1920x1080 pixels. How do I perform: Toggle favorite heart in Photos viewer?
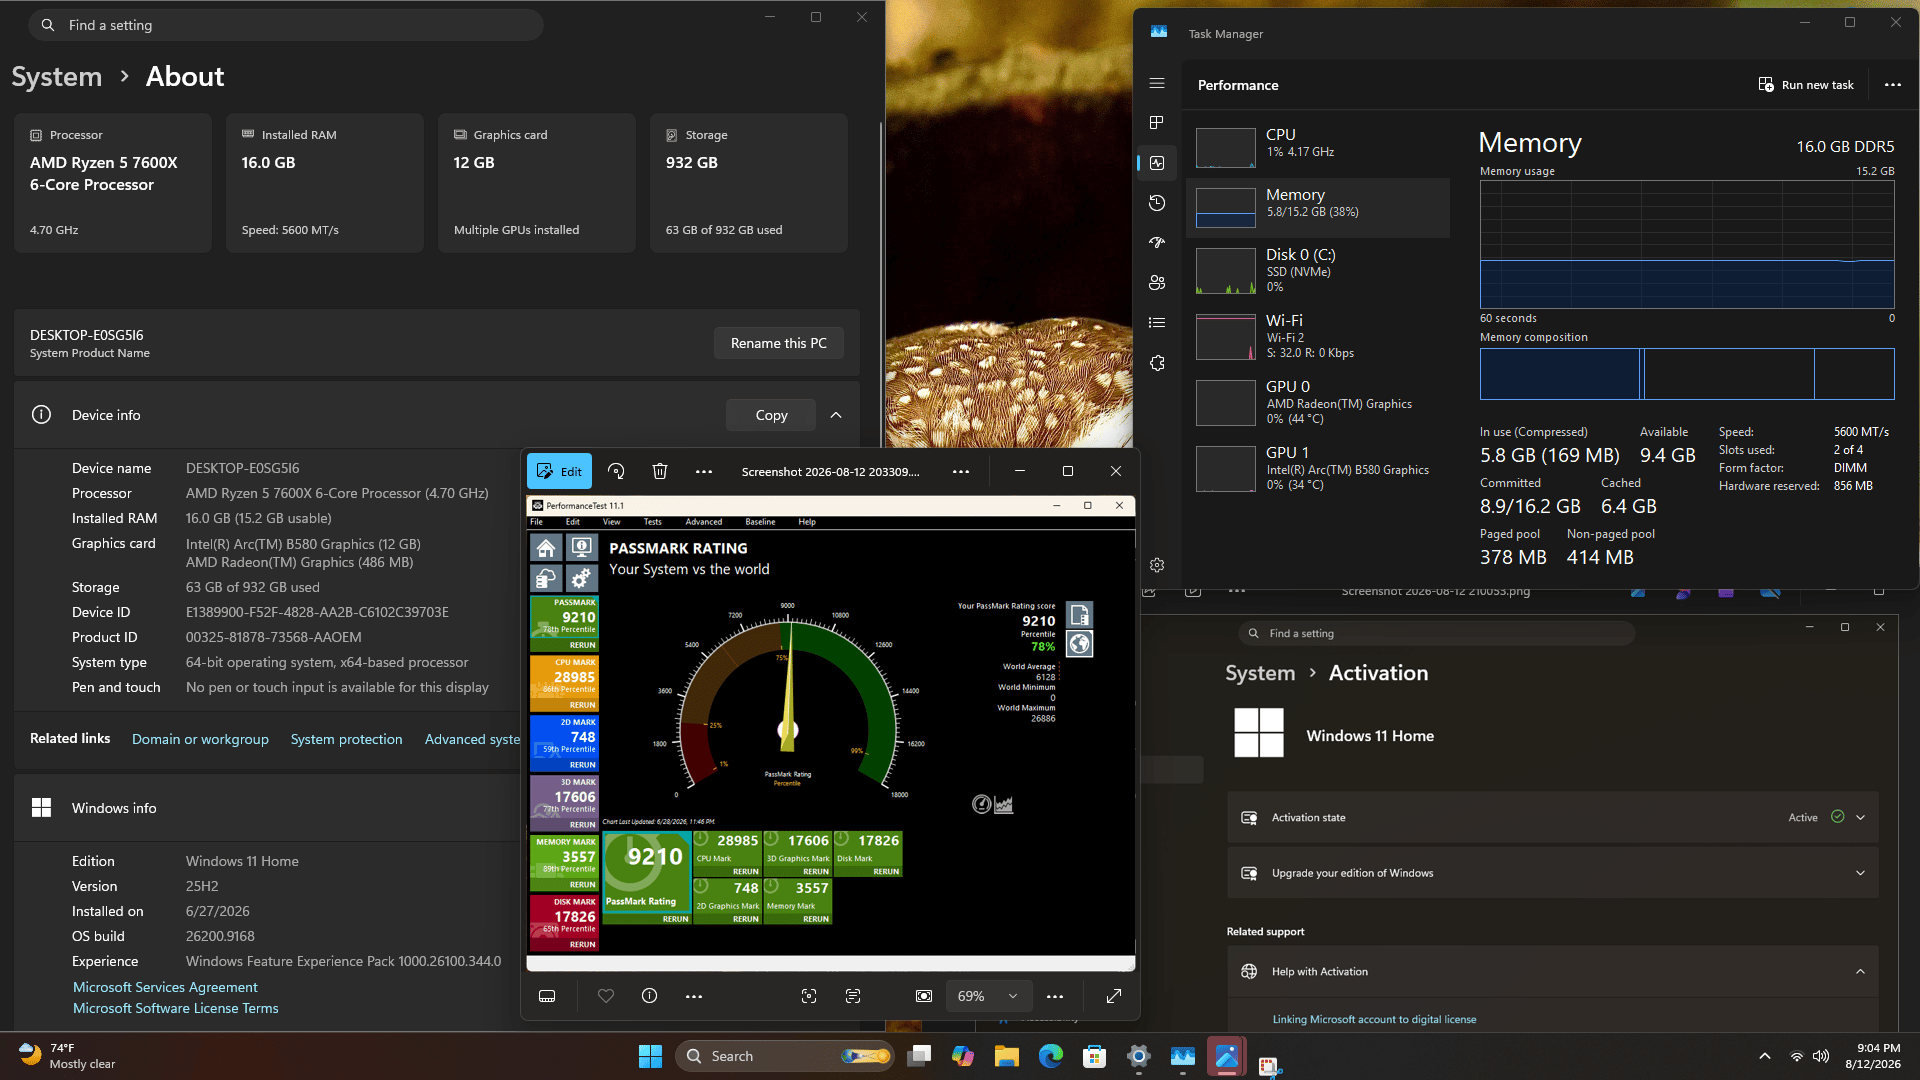coord(606,996)
